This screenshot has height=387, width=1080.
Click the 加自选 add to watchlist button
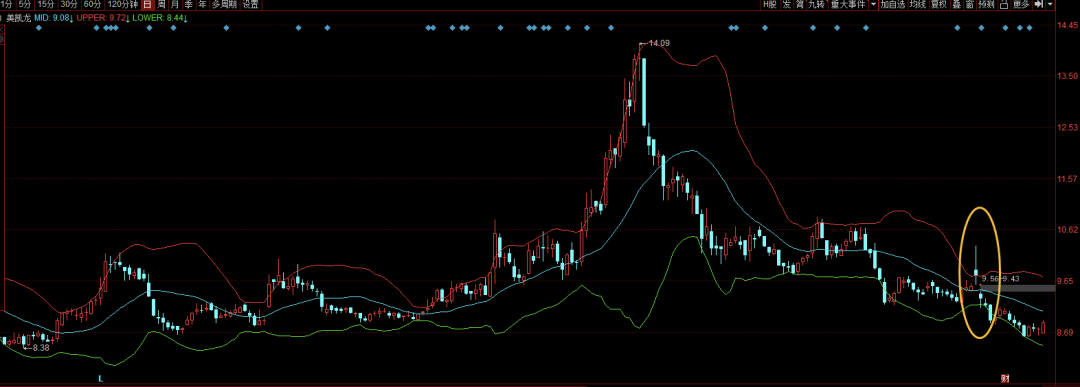(892, 4)
